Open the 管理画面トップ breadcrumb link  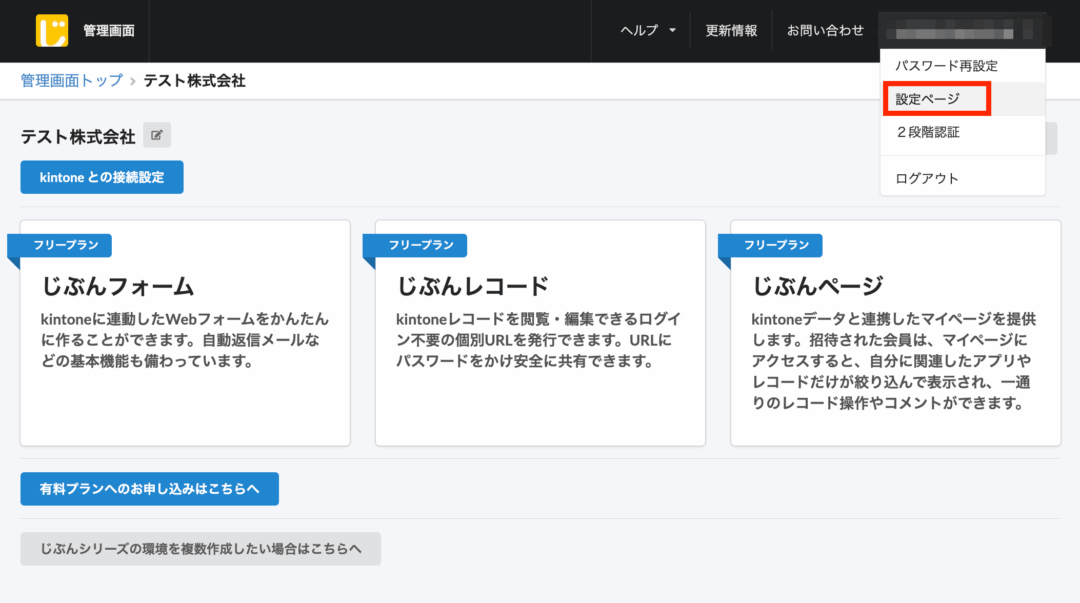coord(70,81)
